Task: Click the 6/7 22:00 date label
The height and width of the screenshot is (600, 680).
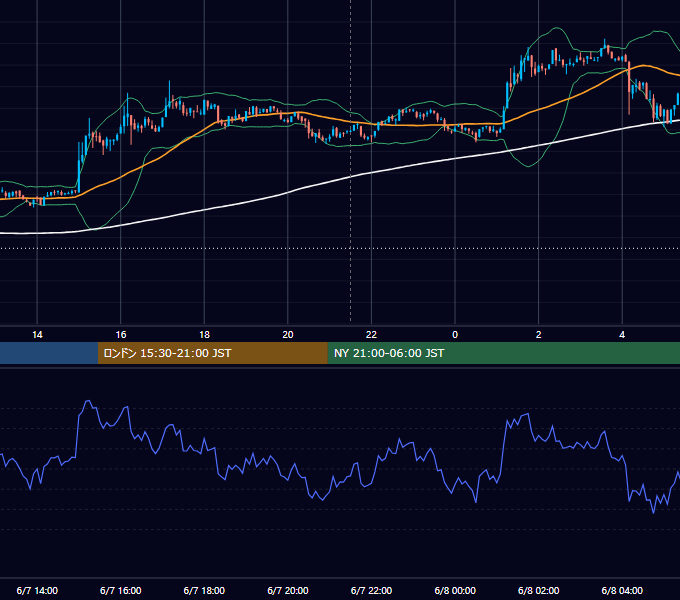Action: [371, 590]
